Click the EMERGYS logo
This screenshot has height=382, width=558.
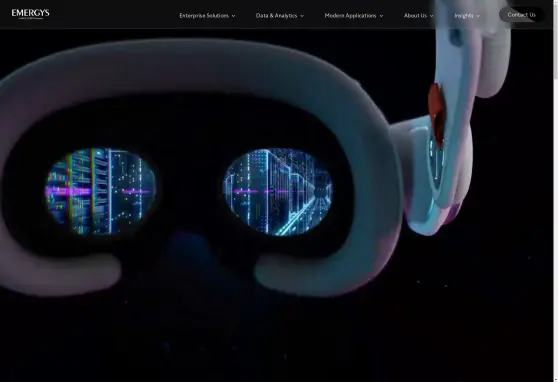pyautogui.click(x=30, y=14)
